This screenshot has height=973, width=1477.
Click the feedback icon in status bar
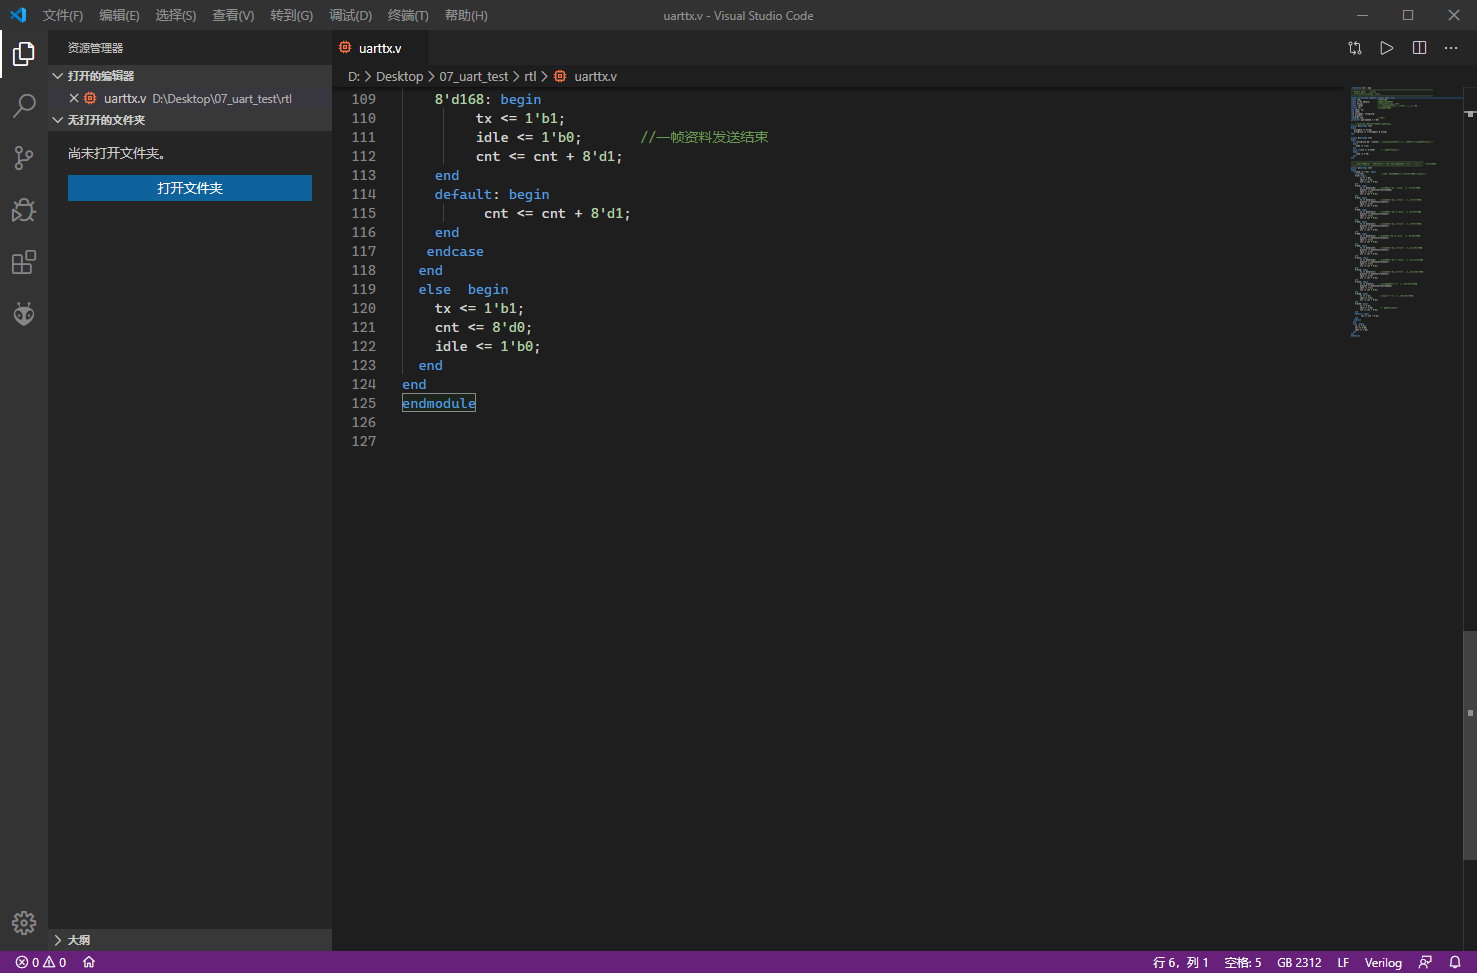(1425, 962)
